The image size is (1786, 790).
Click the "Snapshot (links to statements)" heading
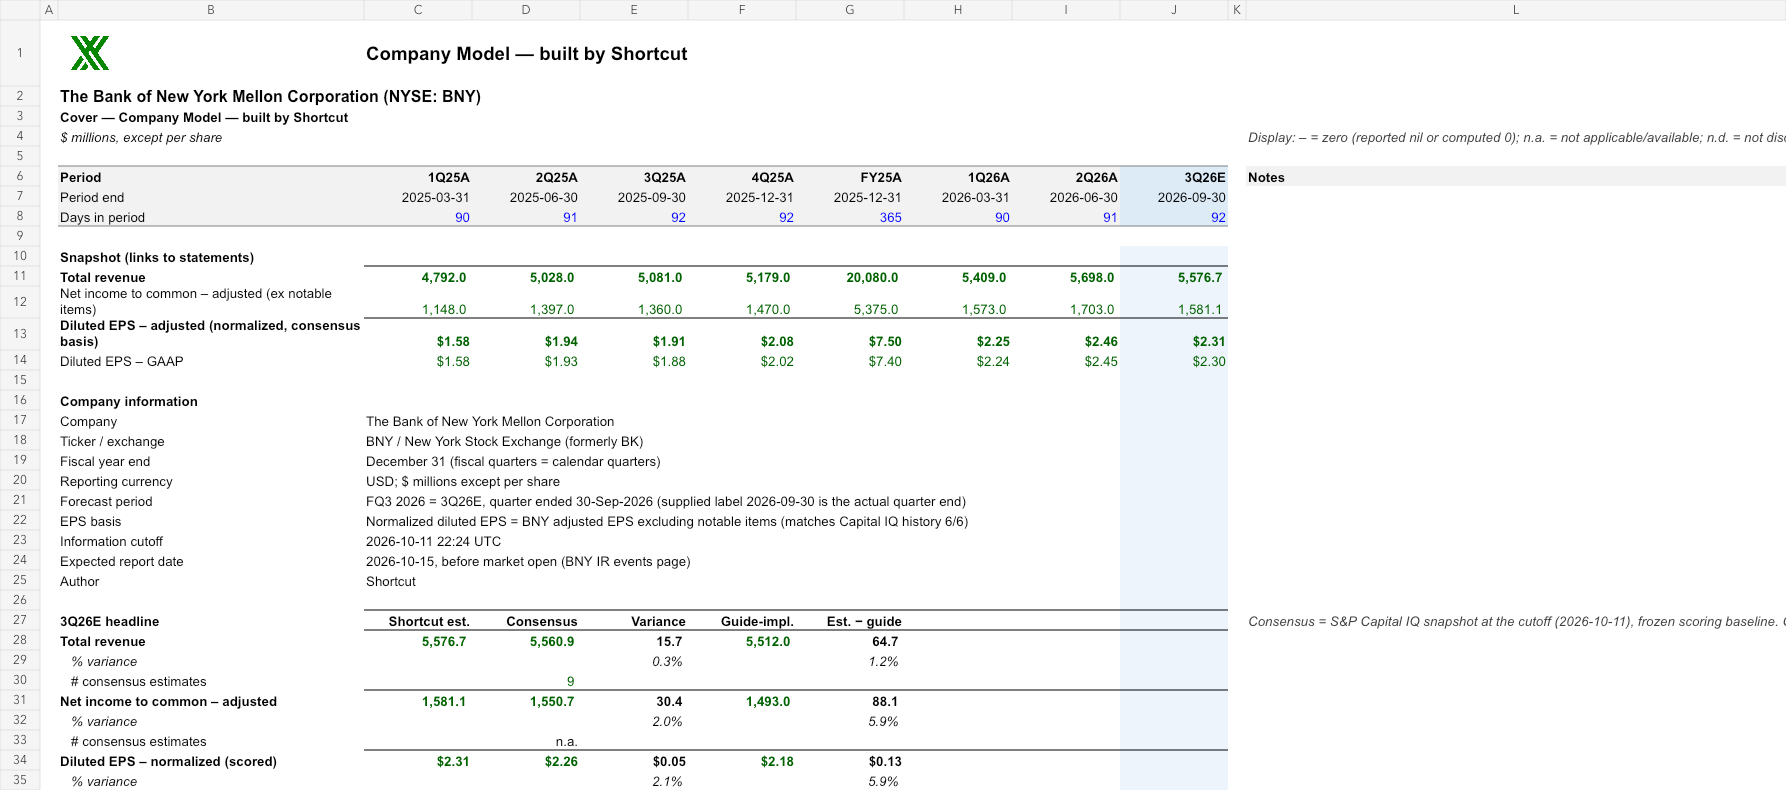click(x=157, y=257)
